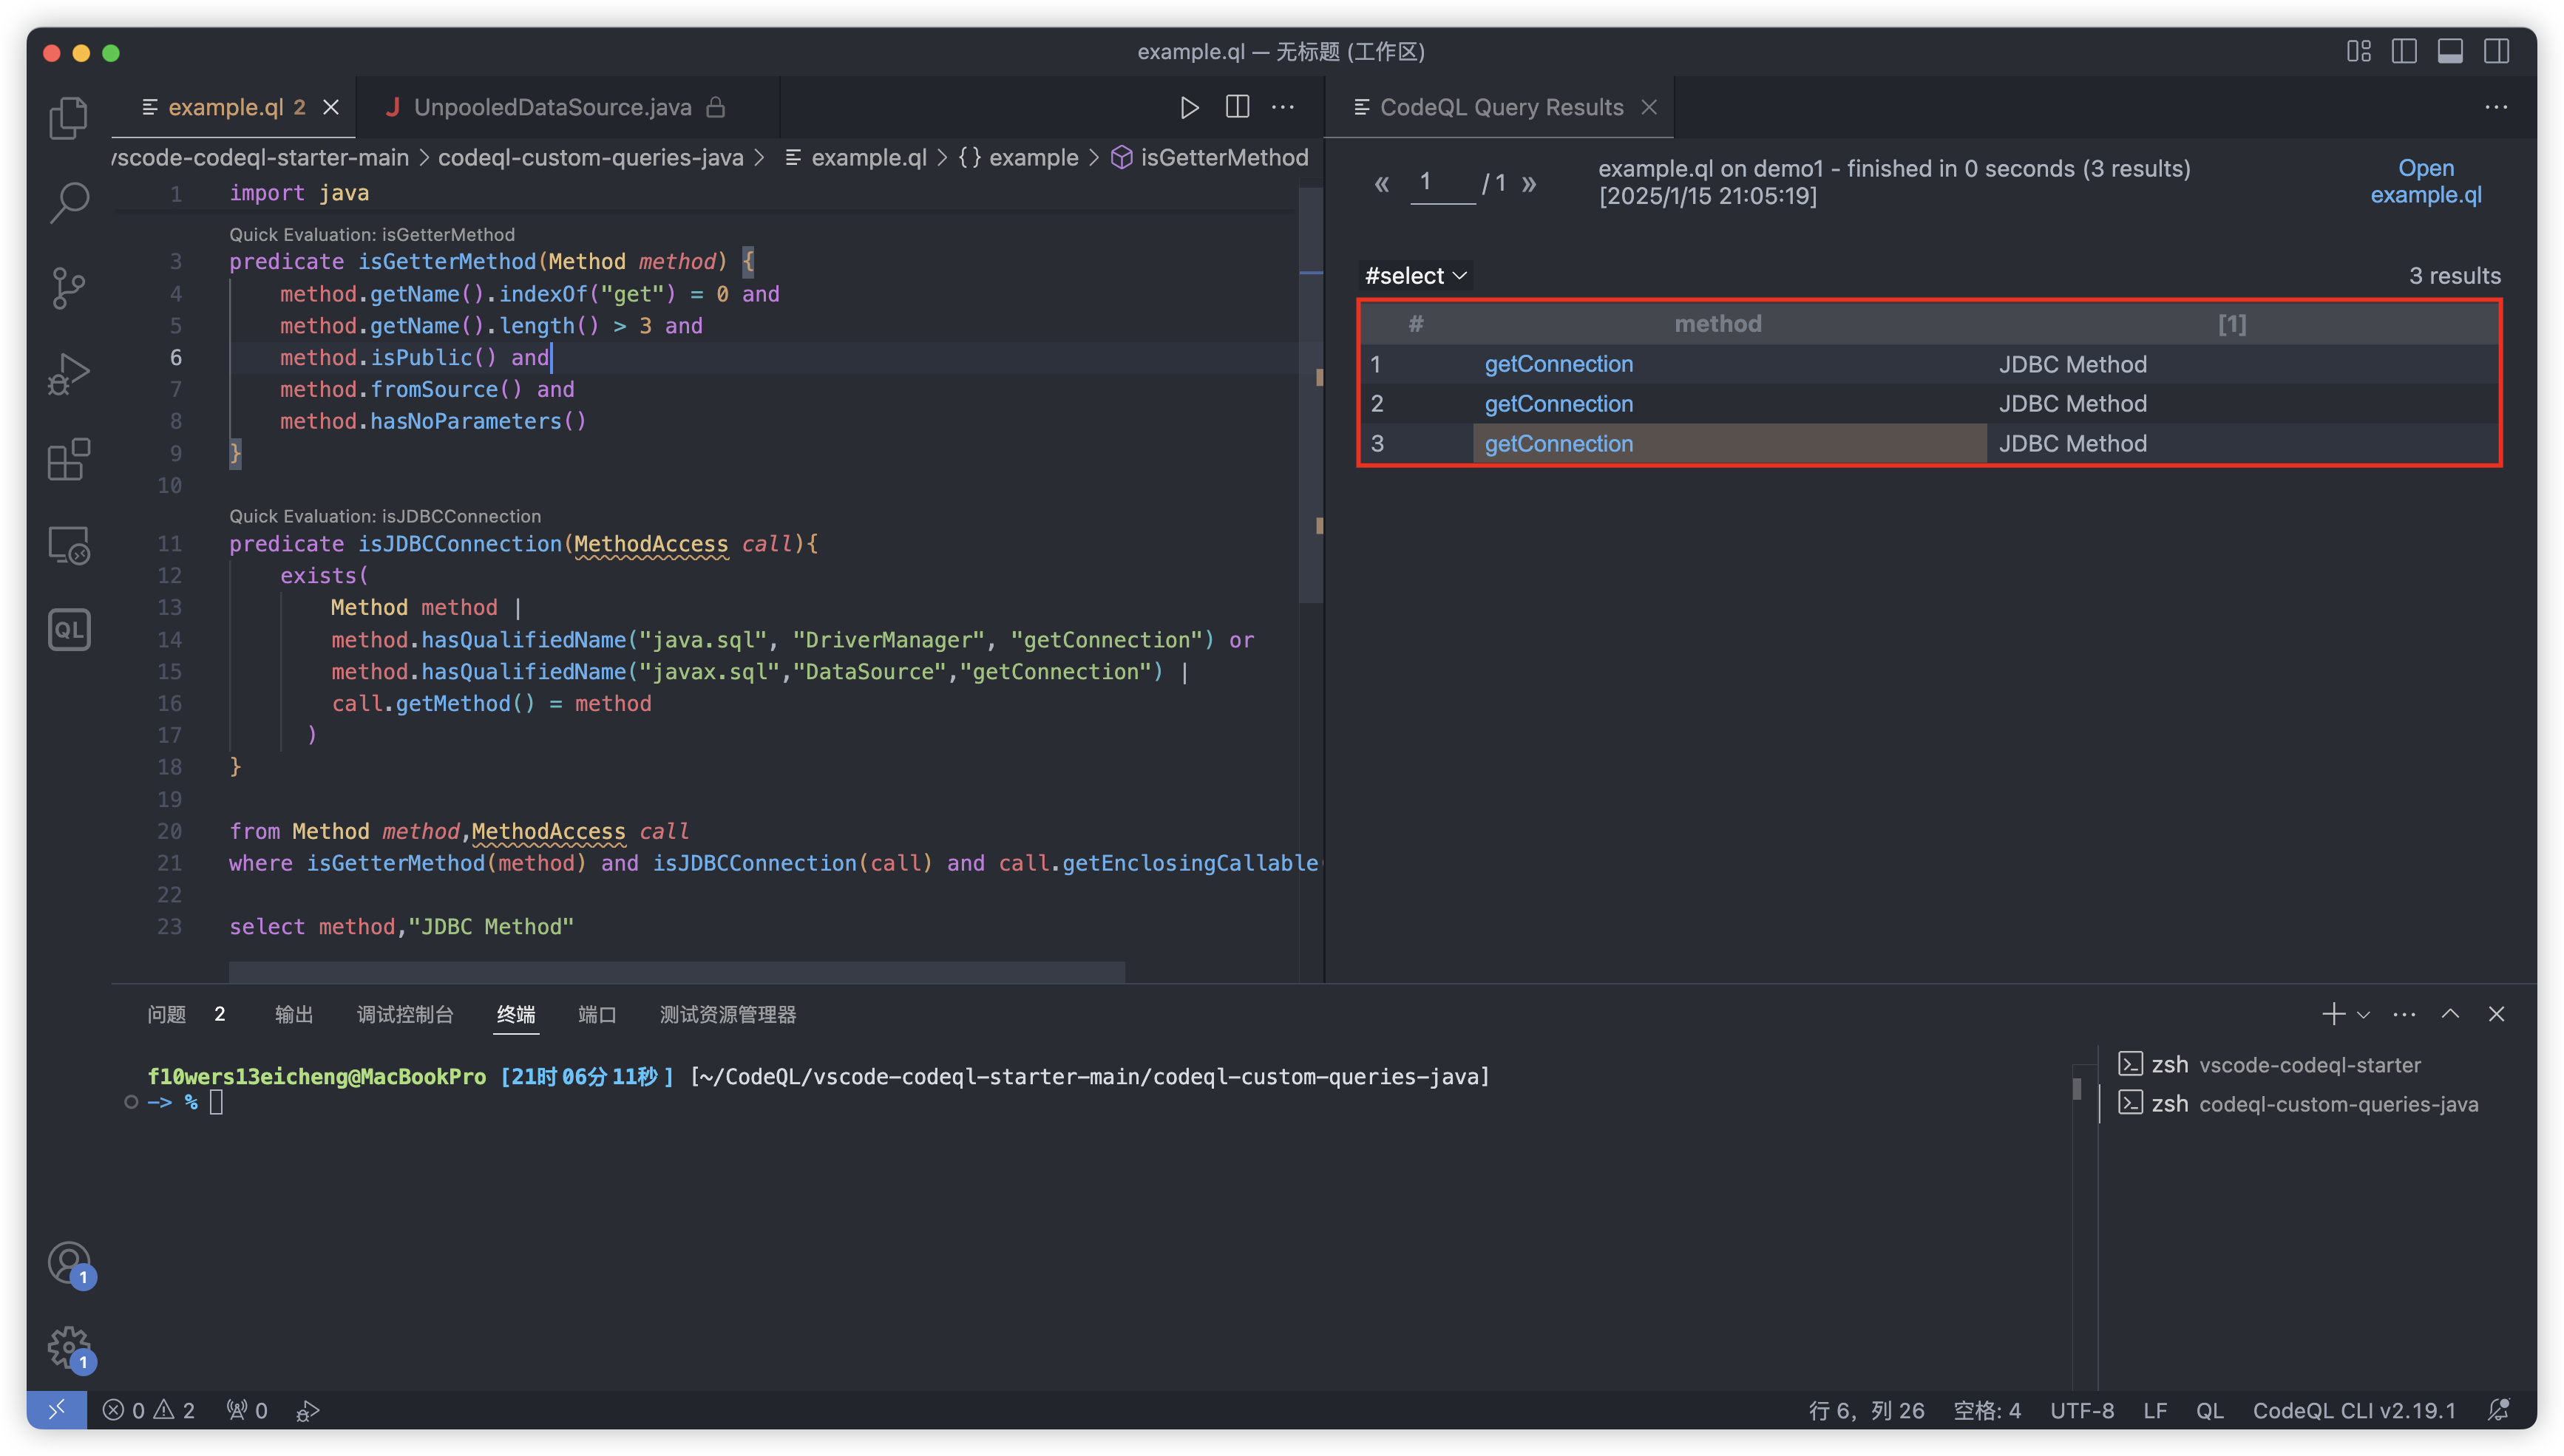Open the remote window status bar button

[x=57, y=1410]
